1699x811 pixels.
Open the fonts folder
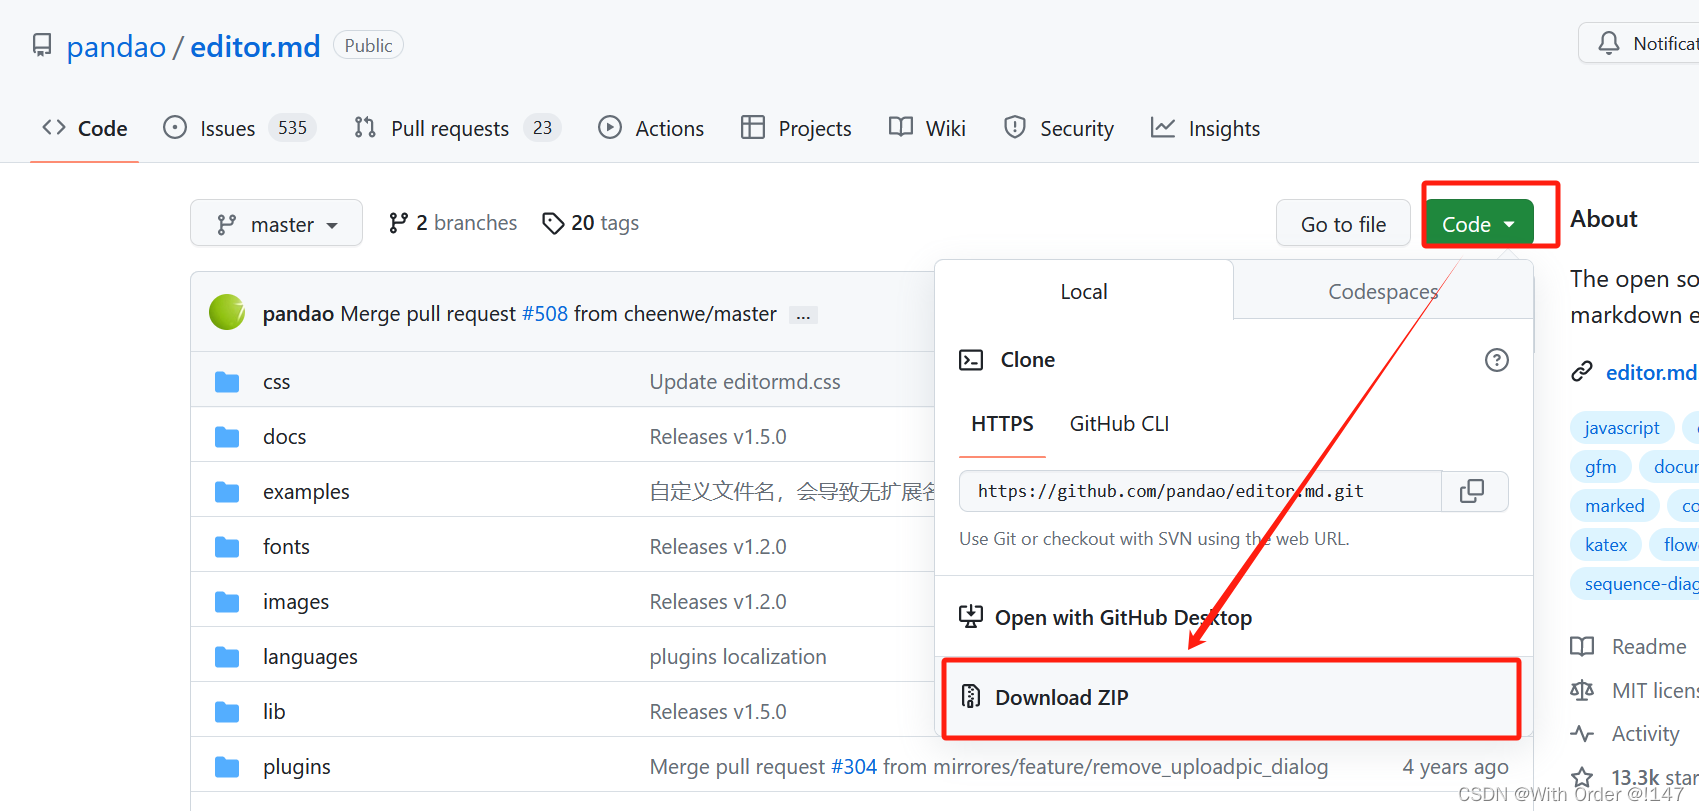[x=286, y=547]
